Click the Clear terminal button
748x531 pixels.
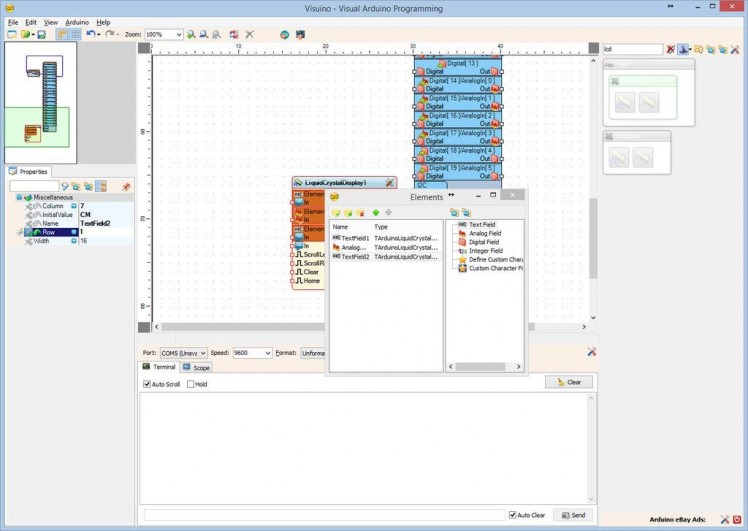tap(569, 382)
